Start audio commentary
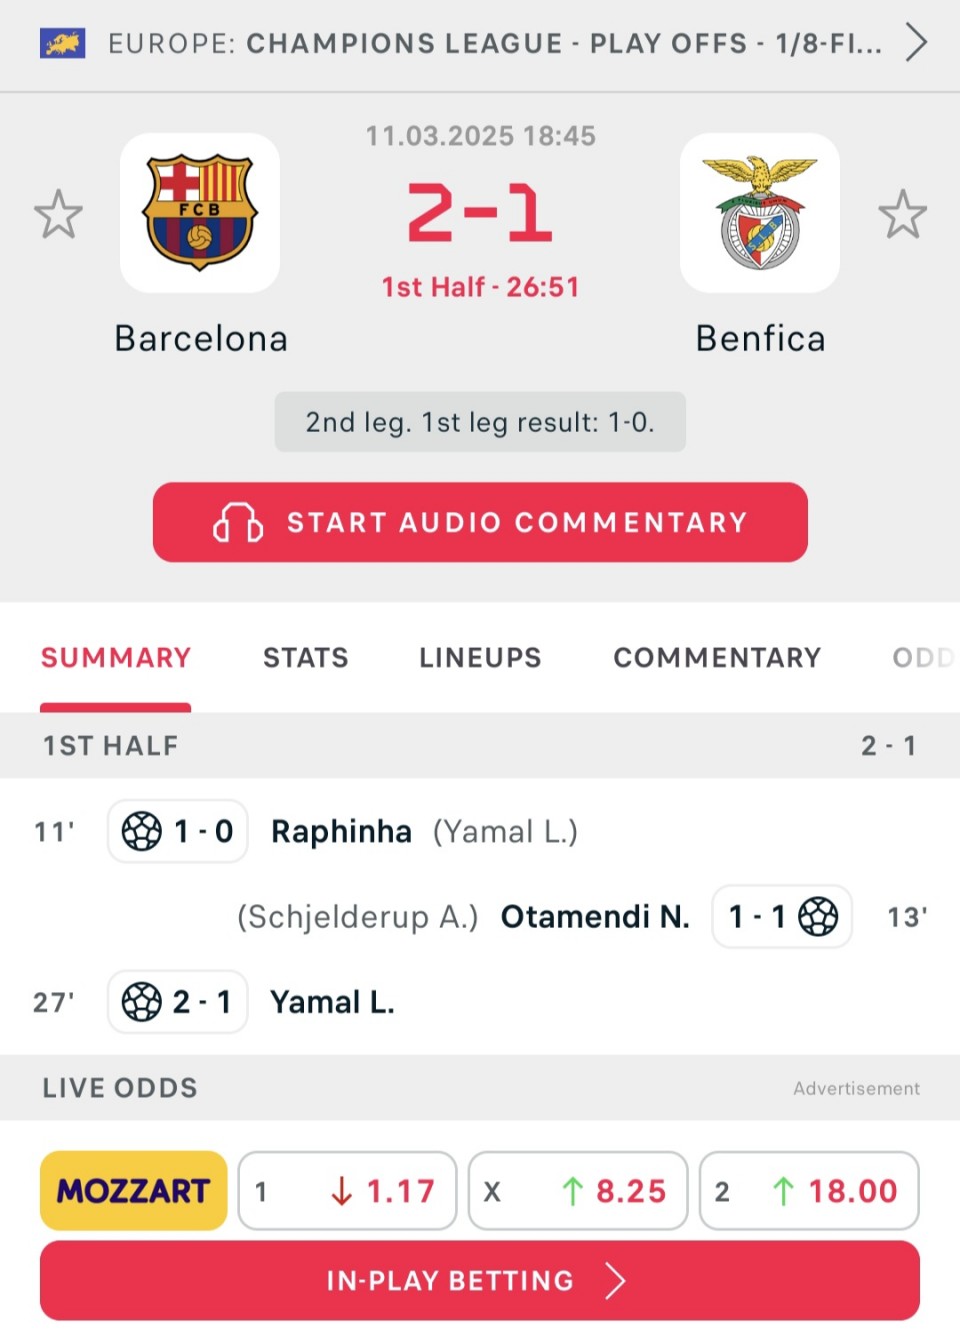The height and width of the screenshot is (1344, 960). point(480,522)
